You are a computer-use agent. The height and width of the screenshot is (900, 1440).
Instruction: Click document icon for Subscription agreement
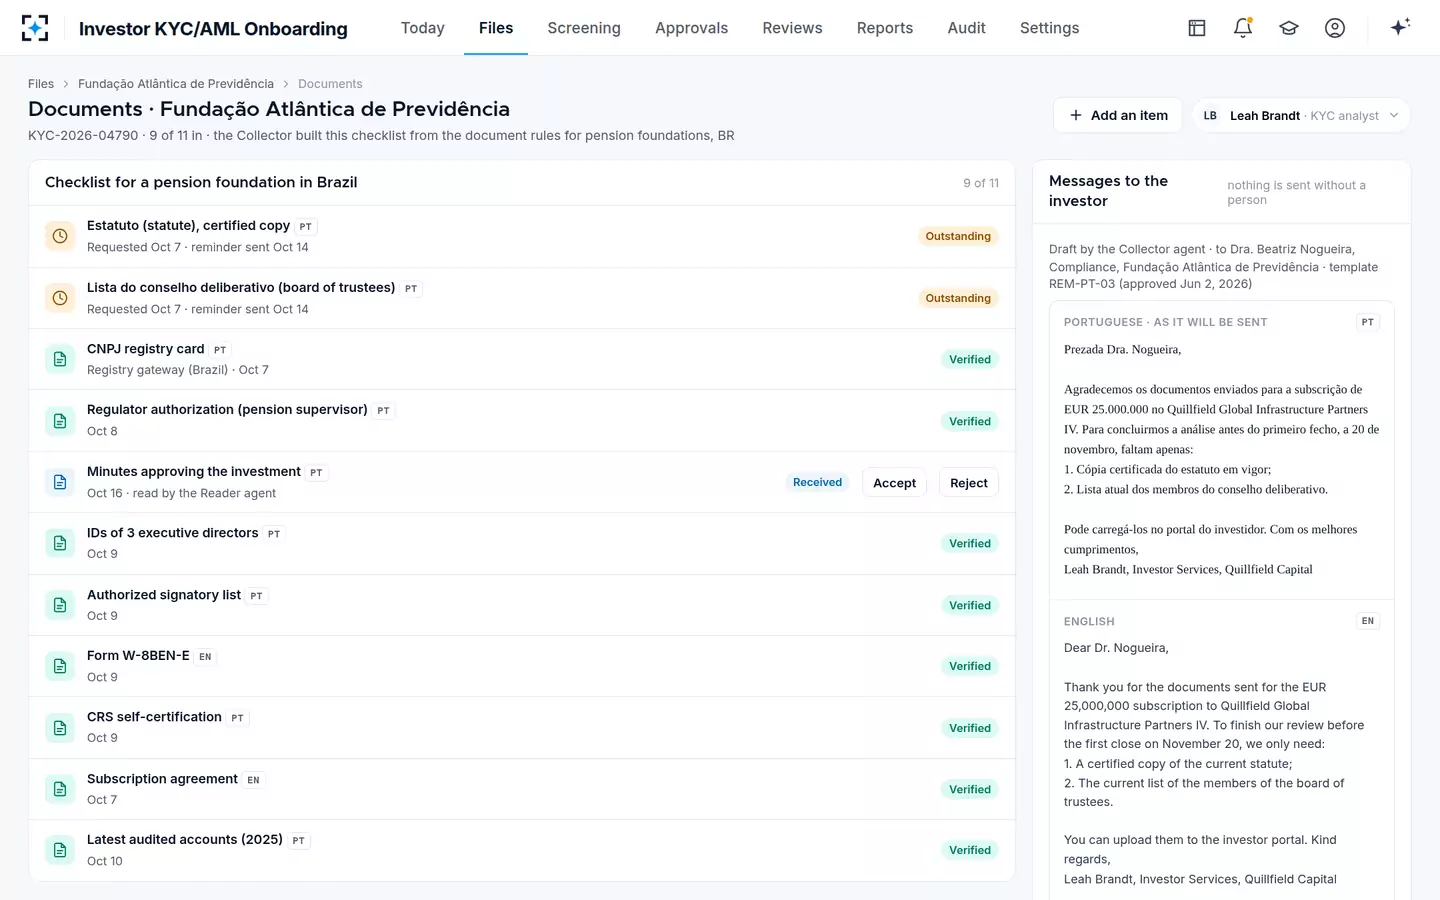coord(60,789)
